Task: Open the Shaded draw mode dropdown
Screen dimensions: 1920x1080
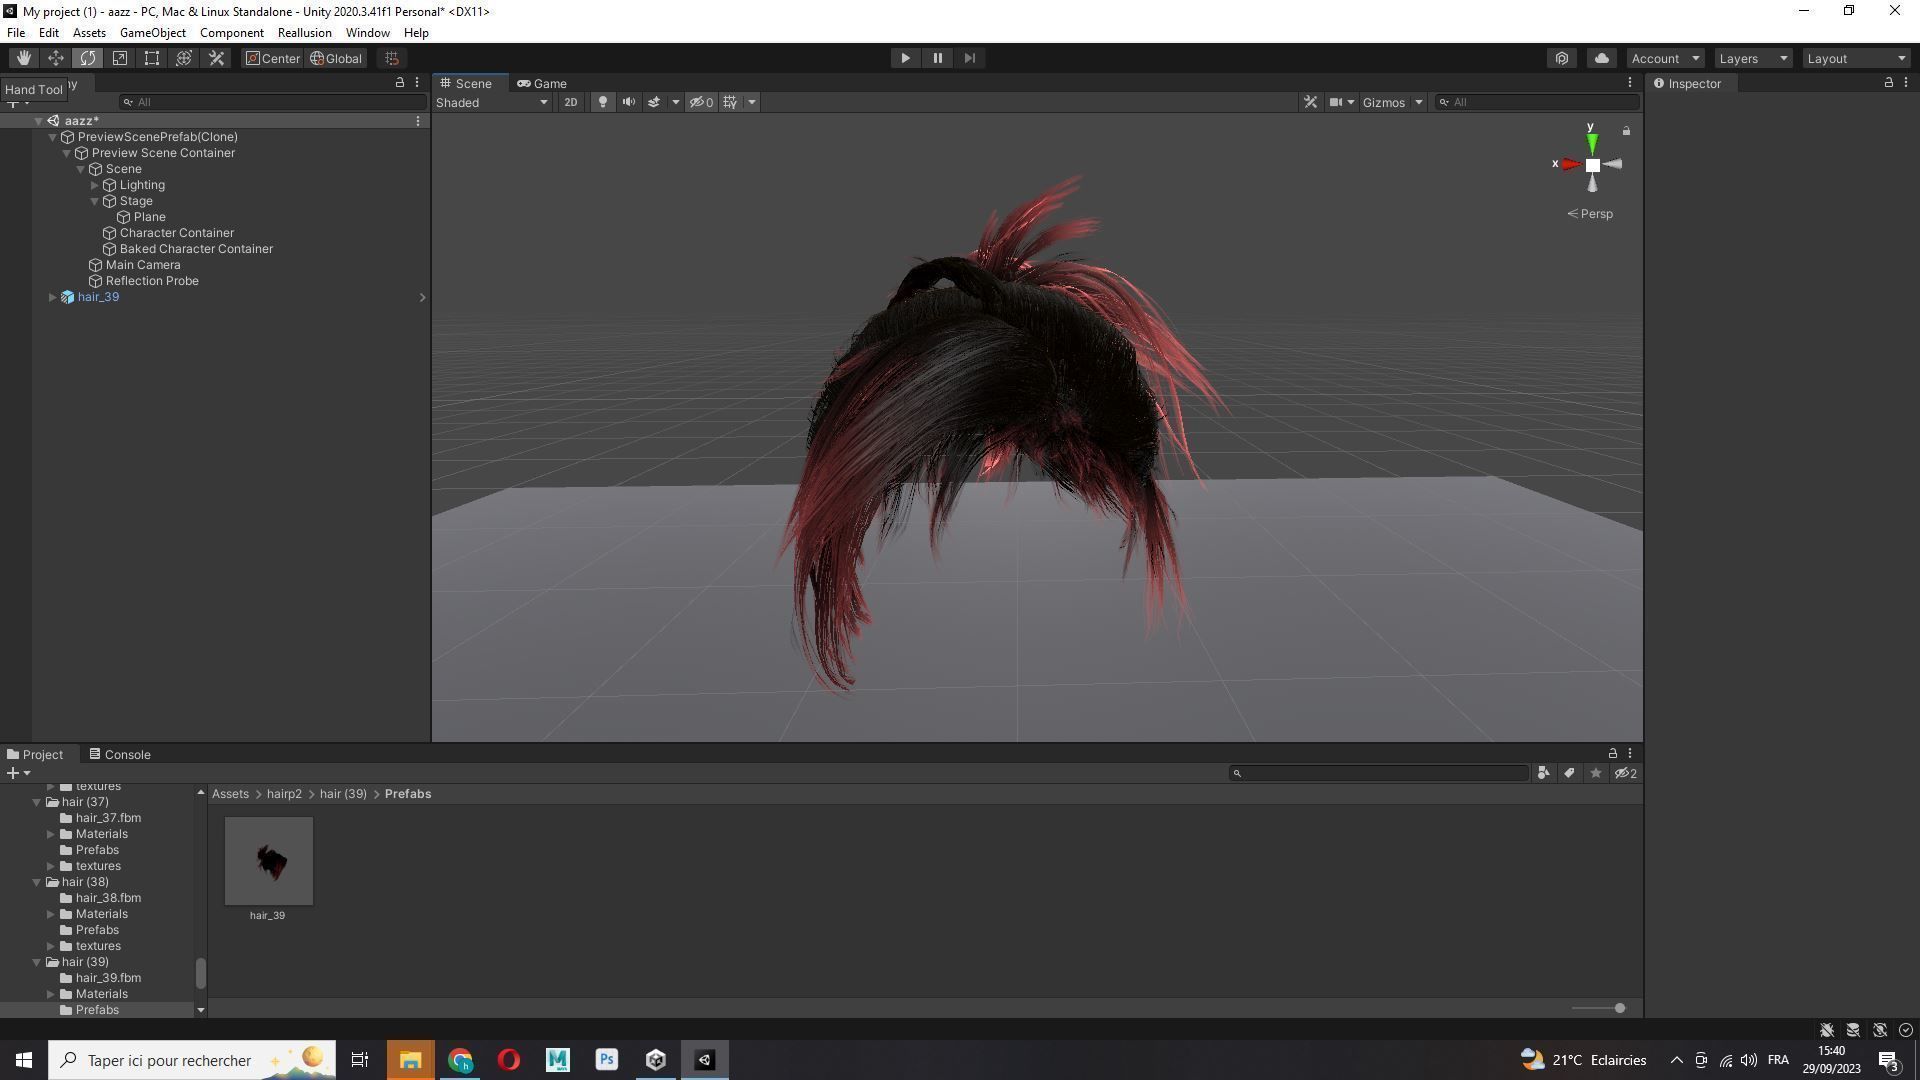Action: (492, 102)
